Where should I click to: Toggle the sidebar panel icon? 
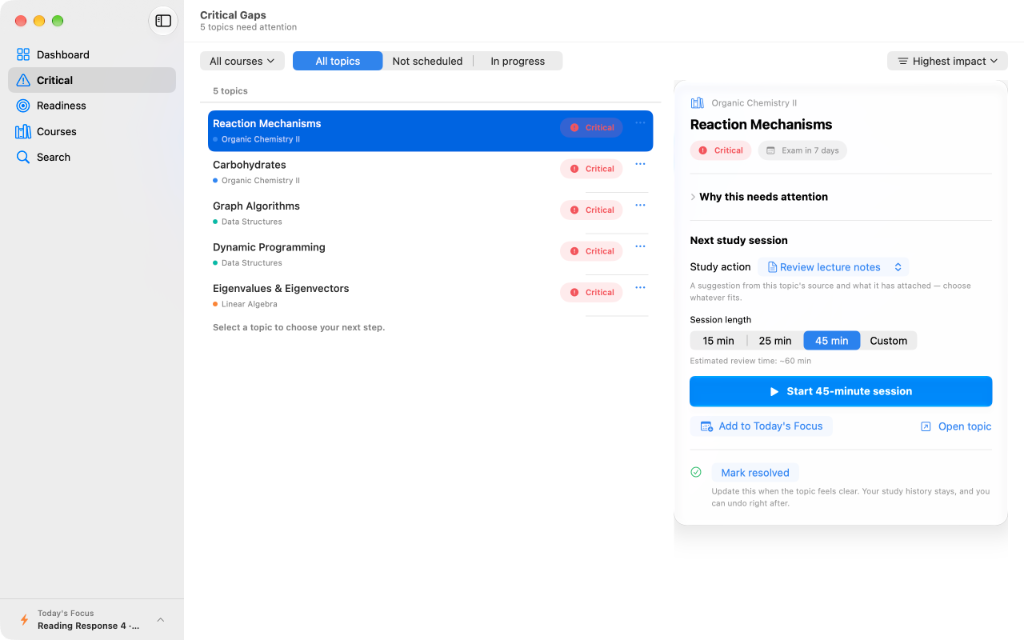click(163, 21)
